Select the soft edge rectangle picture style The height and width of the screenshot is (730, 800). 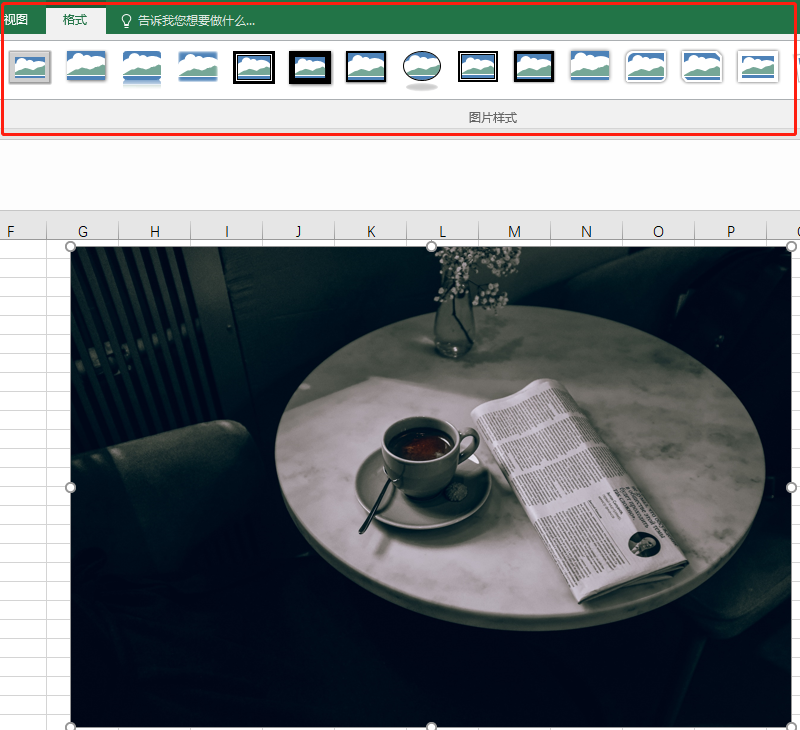pos(198,67)
